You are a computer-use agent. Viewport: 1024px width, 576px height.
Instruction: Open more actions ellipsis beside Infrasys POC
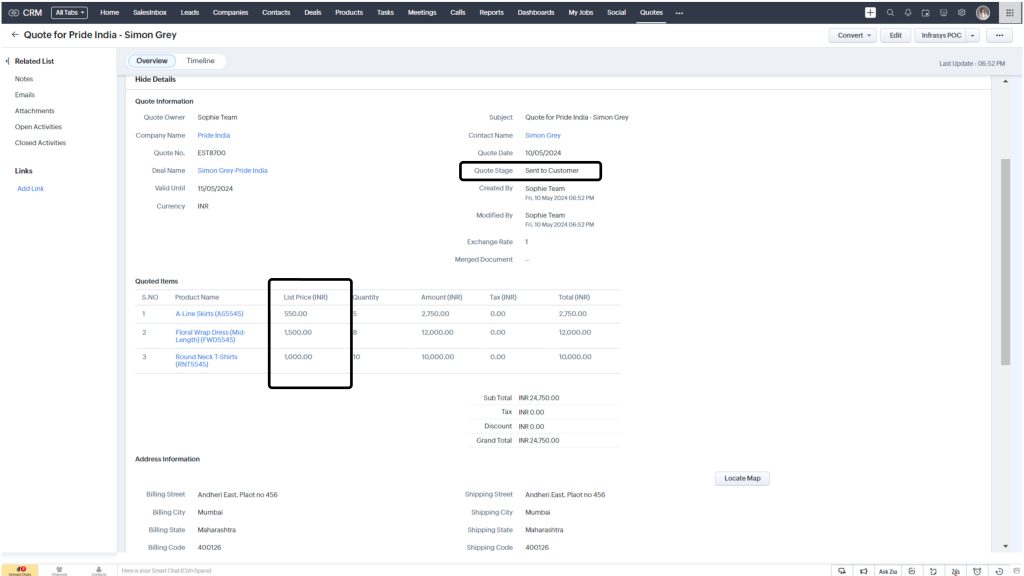[1000, 35]
